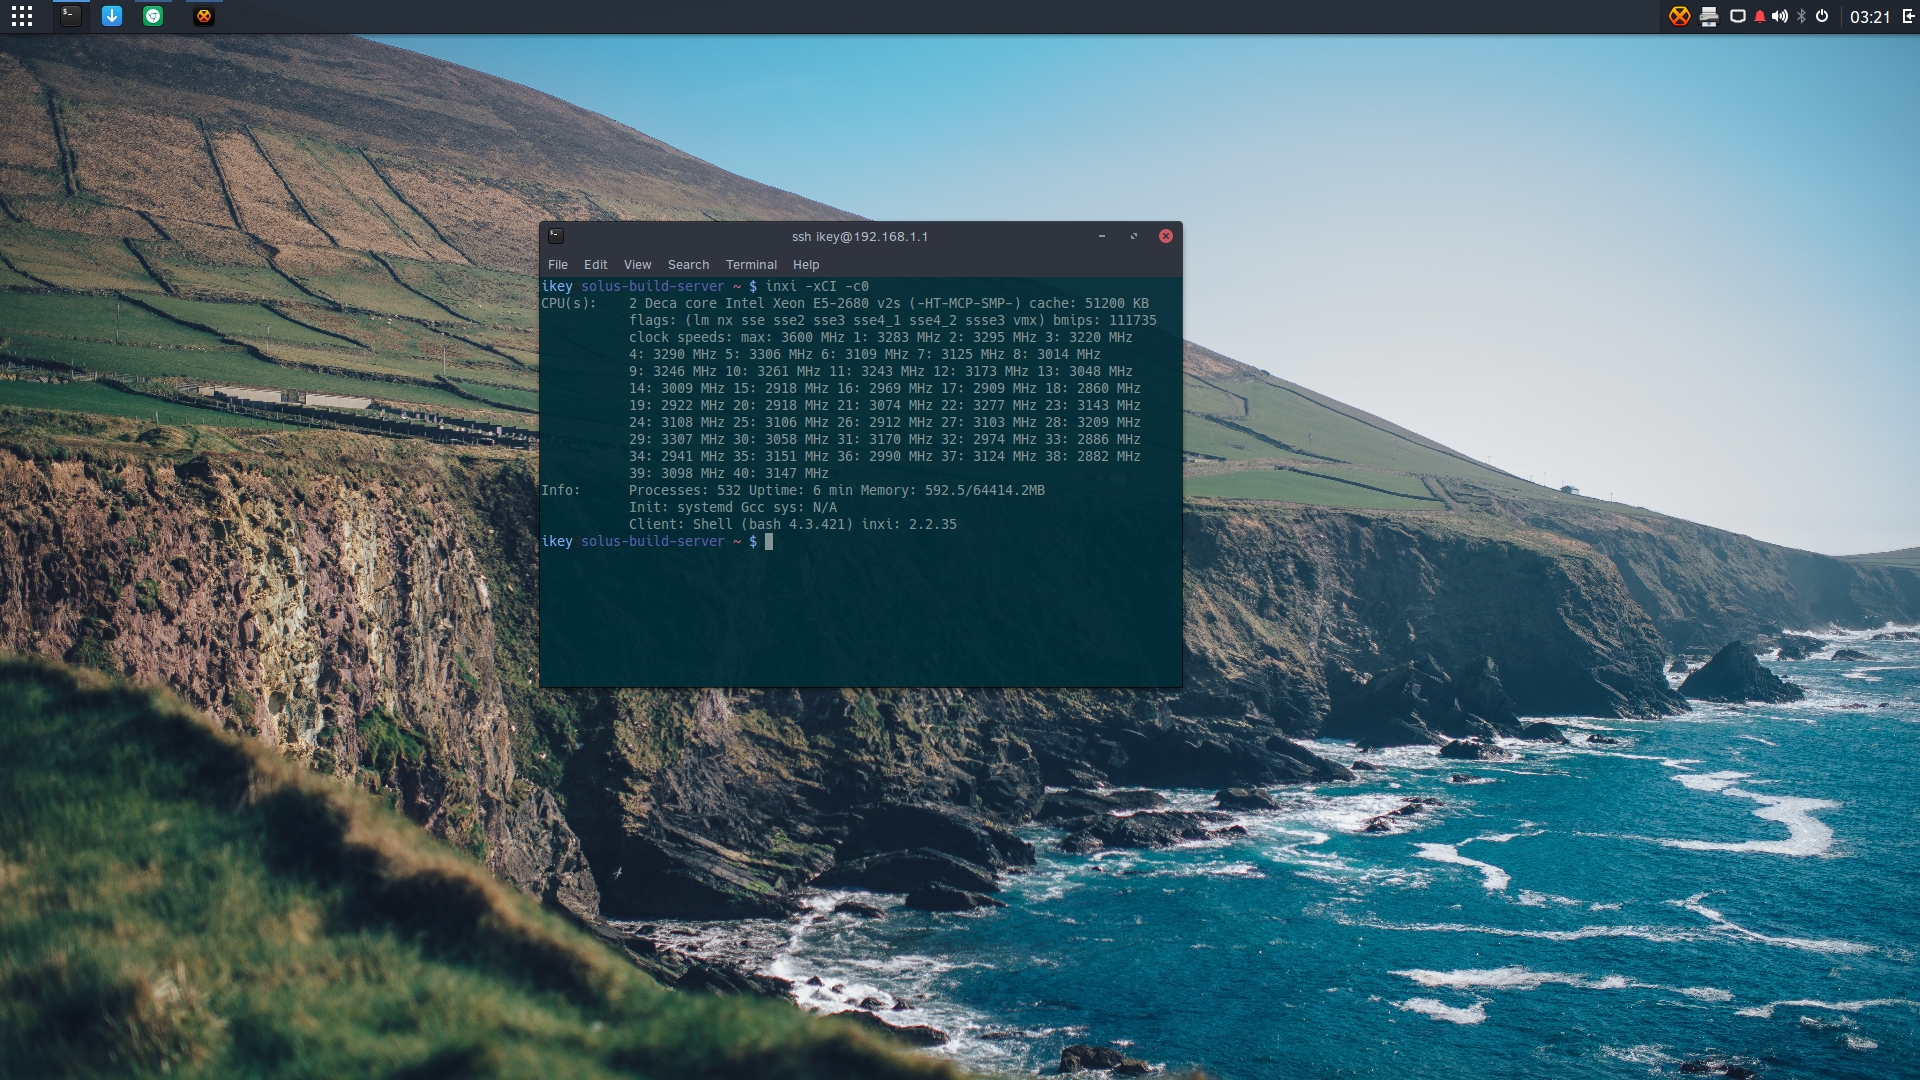Click the 'Processes: 532' value
1920x1080 pixels.
[685, 490]
